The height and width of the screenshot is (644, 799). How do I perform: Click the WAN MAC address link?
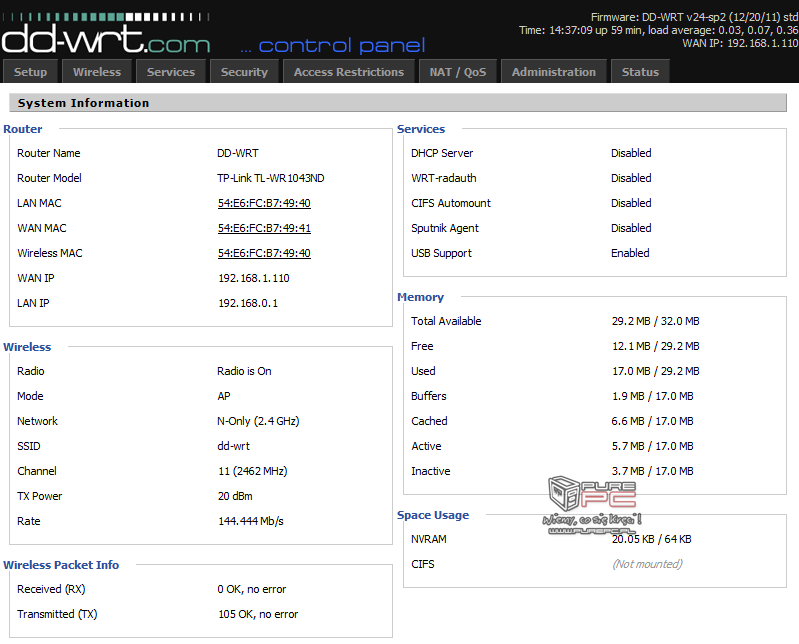point(264,228)
